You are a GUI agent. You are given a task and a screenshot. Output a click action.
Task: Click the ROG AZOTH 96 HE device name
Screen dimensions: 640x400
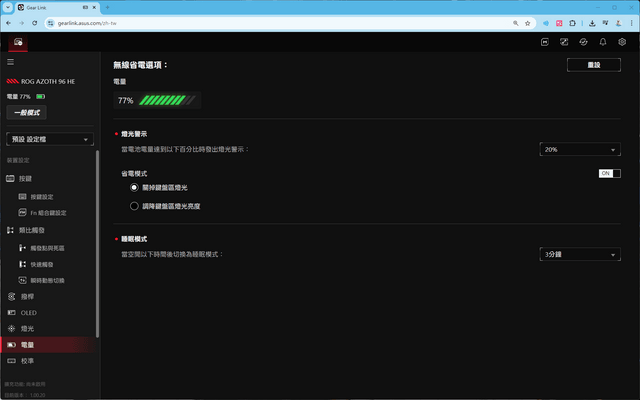point(48,81)
